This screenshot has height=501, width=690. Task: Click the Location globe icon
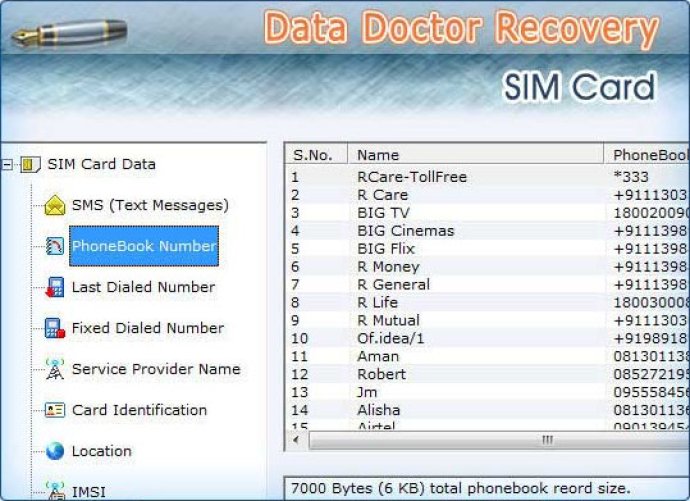[55, 451]
